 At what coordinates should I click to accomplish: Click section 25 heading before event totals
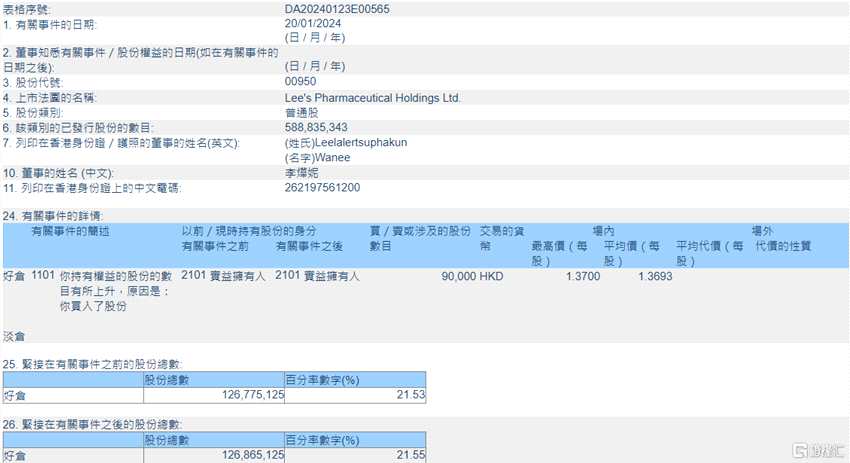click(92, 364)
